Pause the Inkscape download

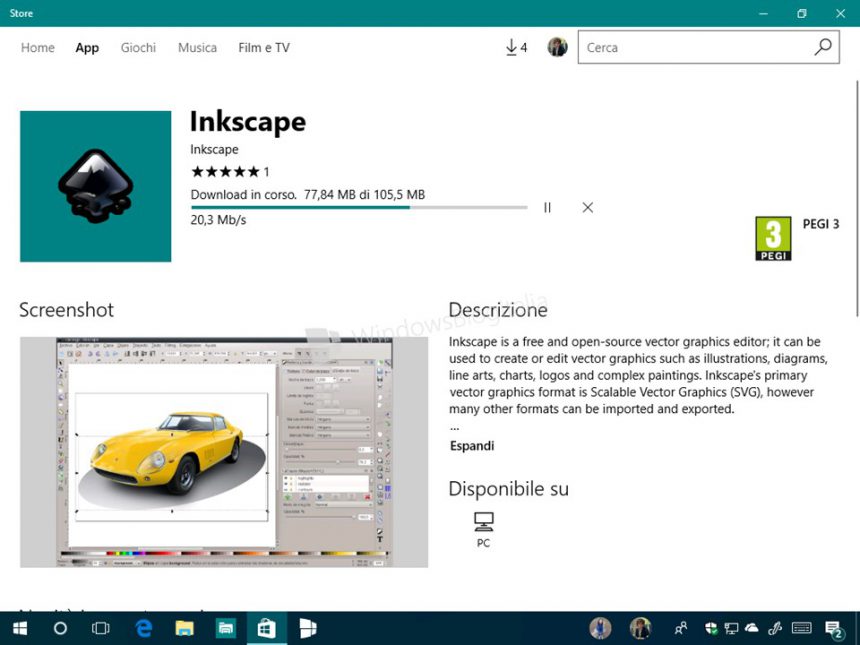coord(547,207)
